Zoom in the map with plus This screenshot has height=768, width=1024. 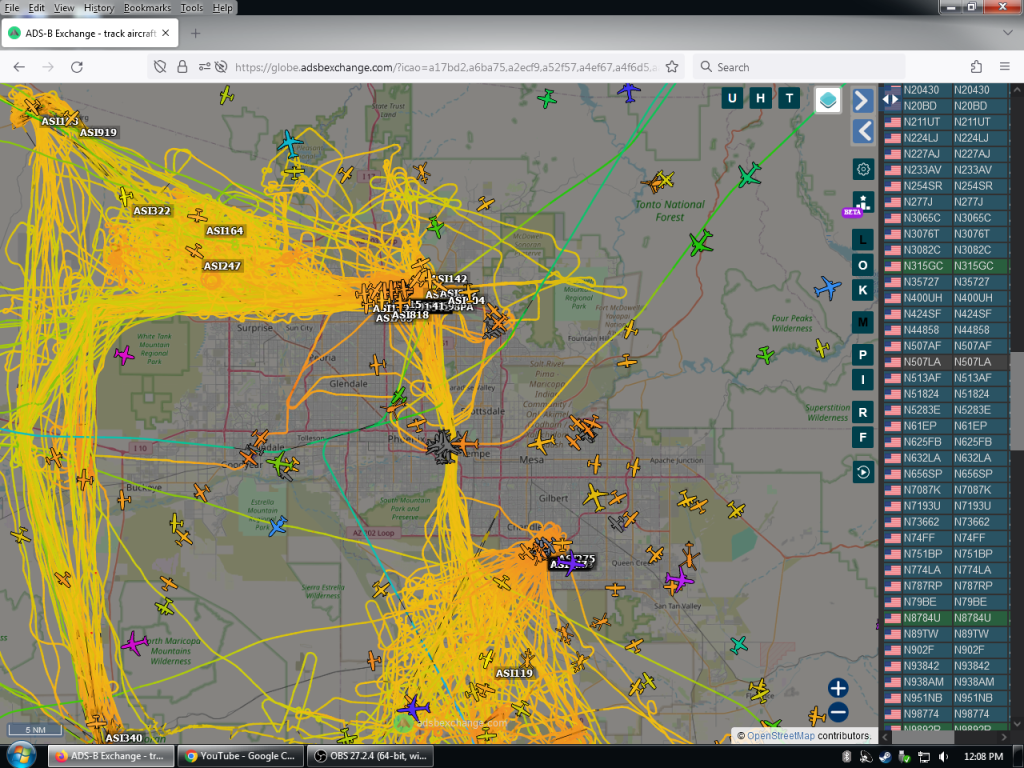(838, 688)
